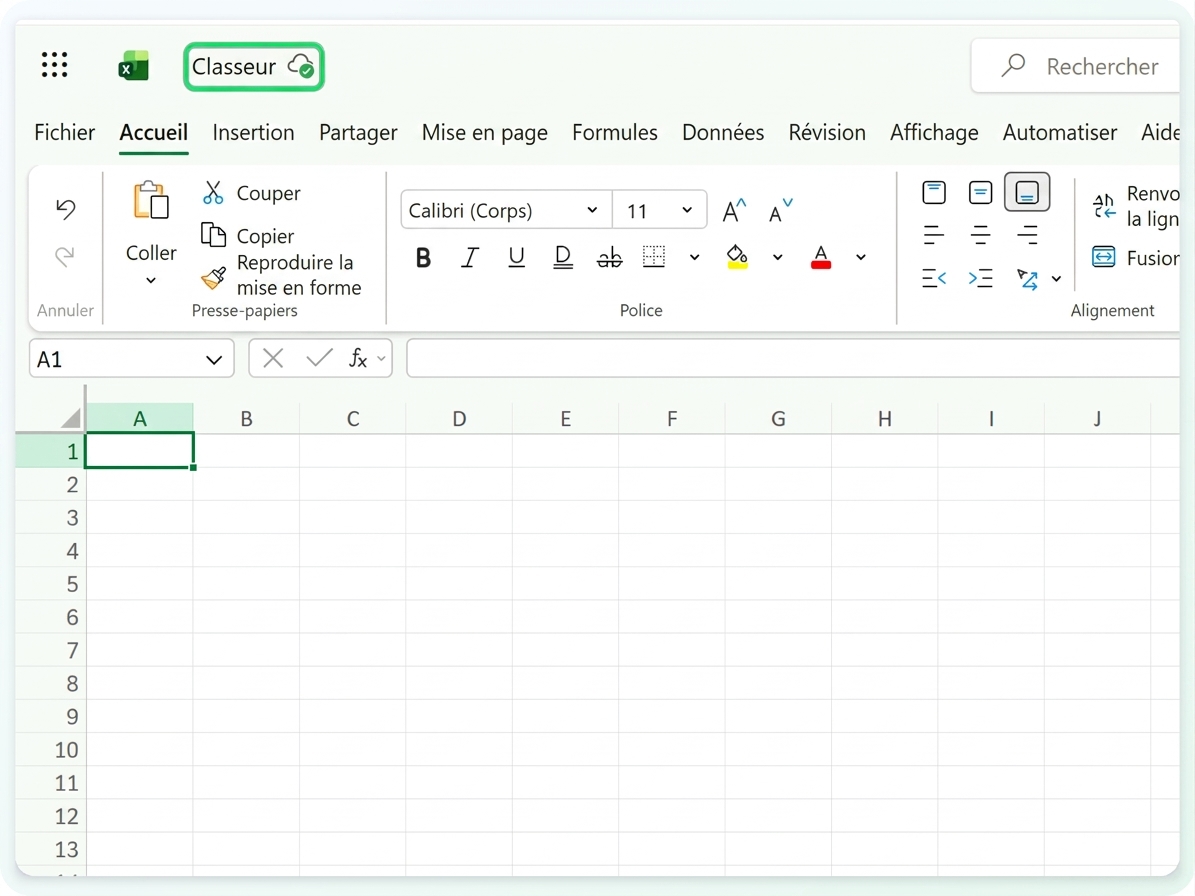
Task: Switch to the Révision tab
Action: coord(827,133)
